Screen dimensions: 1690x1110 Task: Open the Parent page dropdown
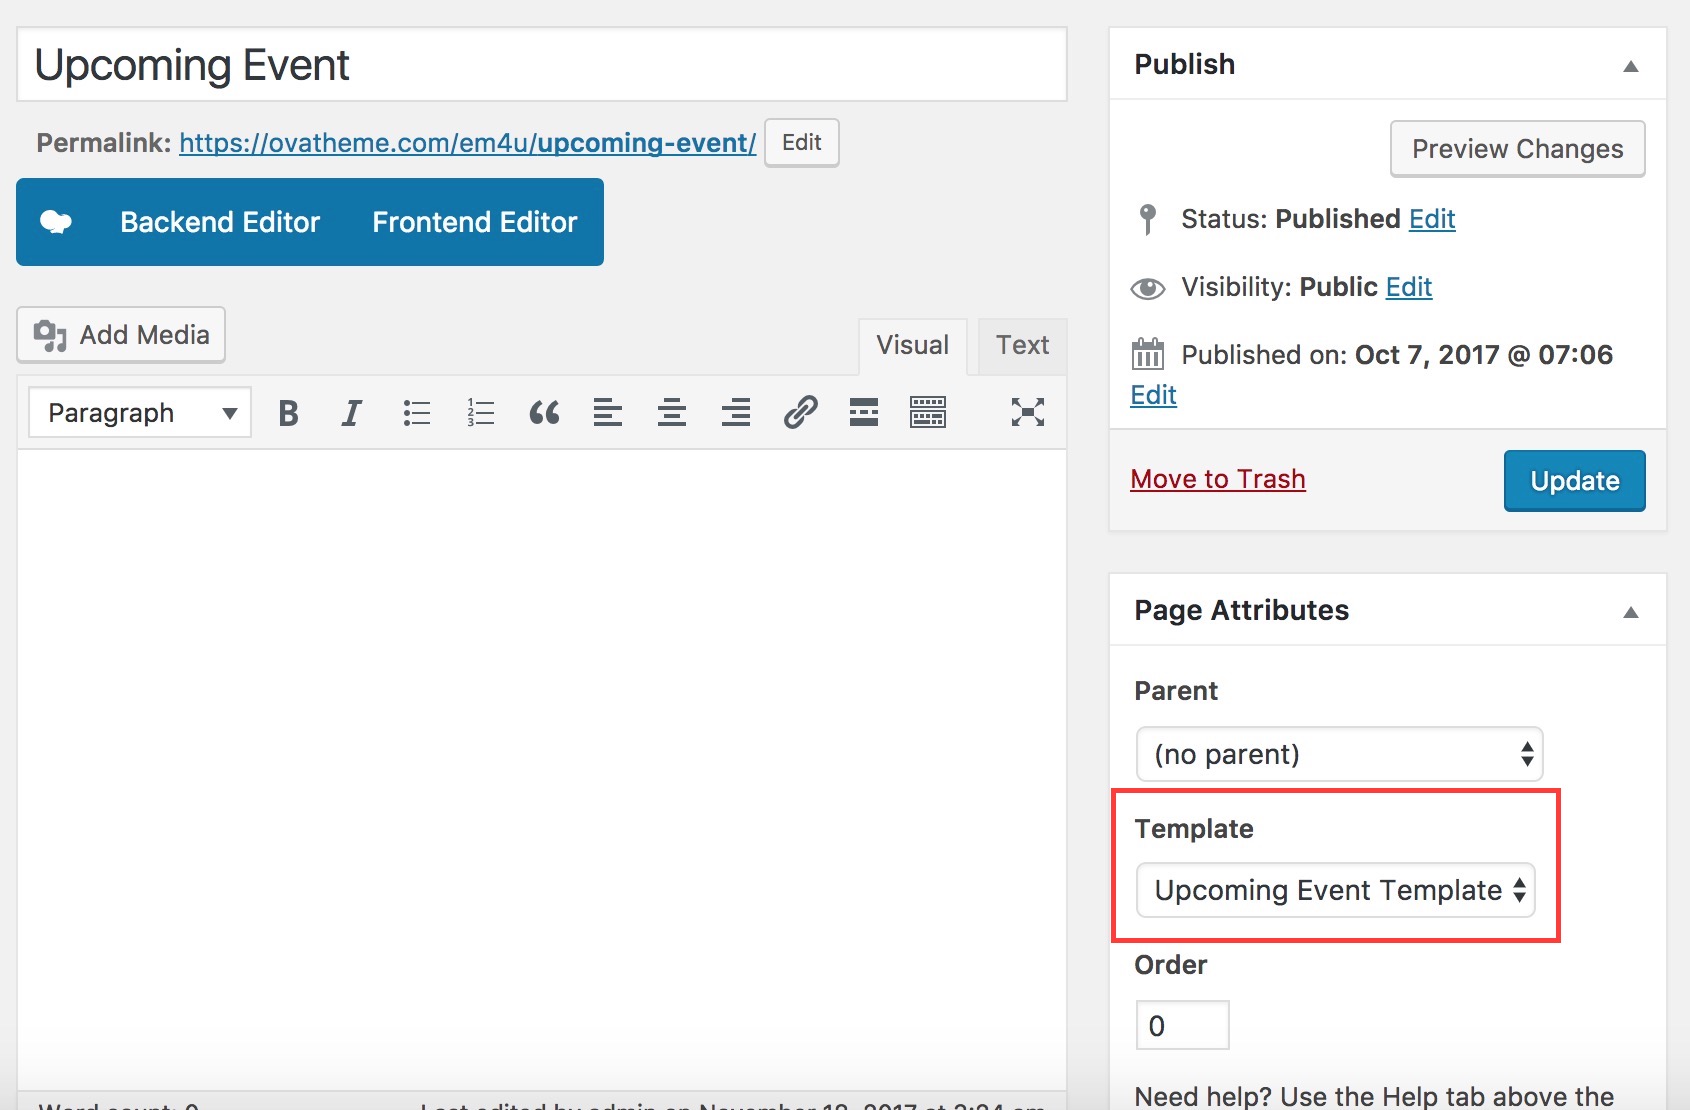point(1339,754)
